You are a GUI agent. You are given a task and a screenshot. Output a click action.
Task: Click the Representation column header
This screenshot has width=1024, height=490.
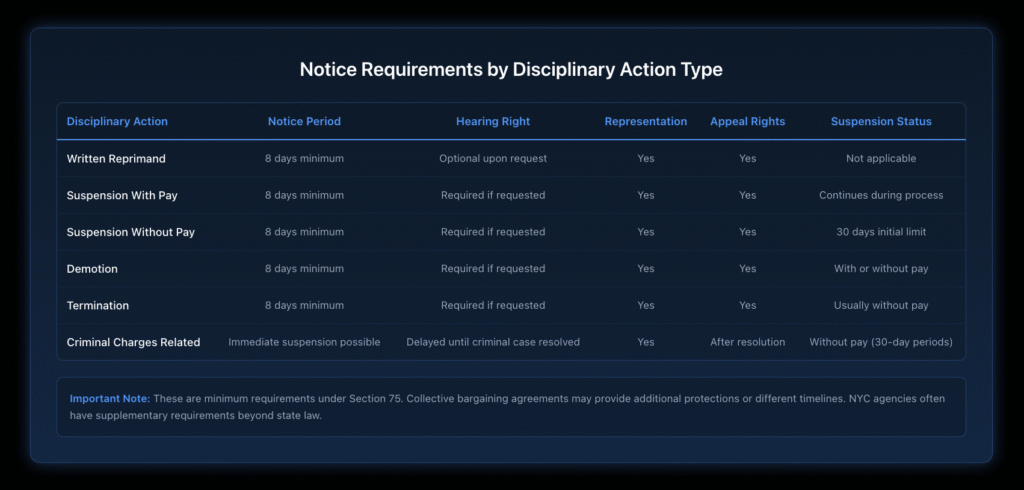click(646, 122)
